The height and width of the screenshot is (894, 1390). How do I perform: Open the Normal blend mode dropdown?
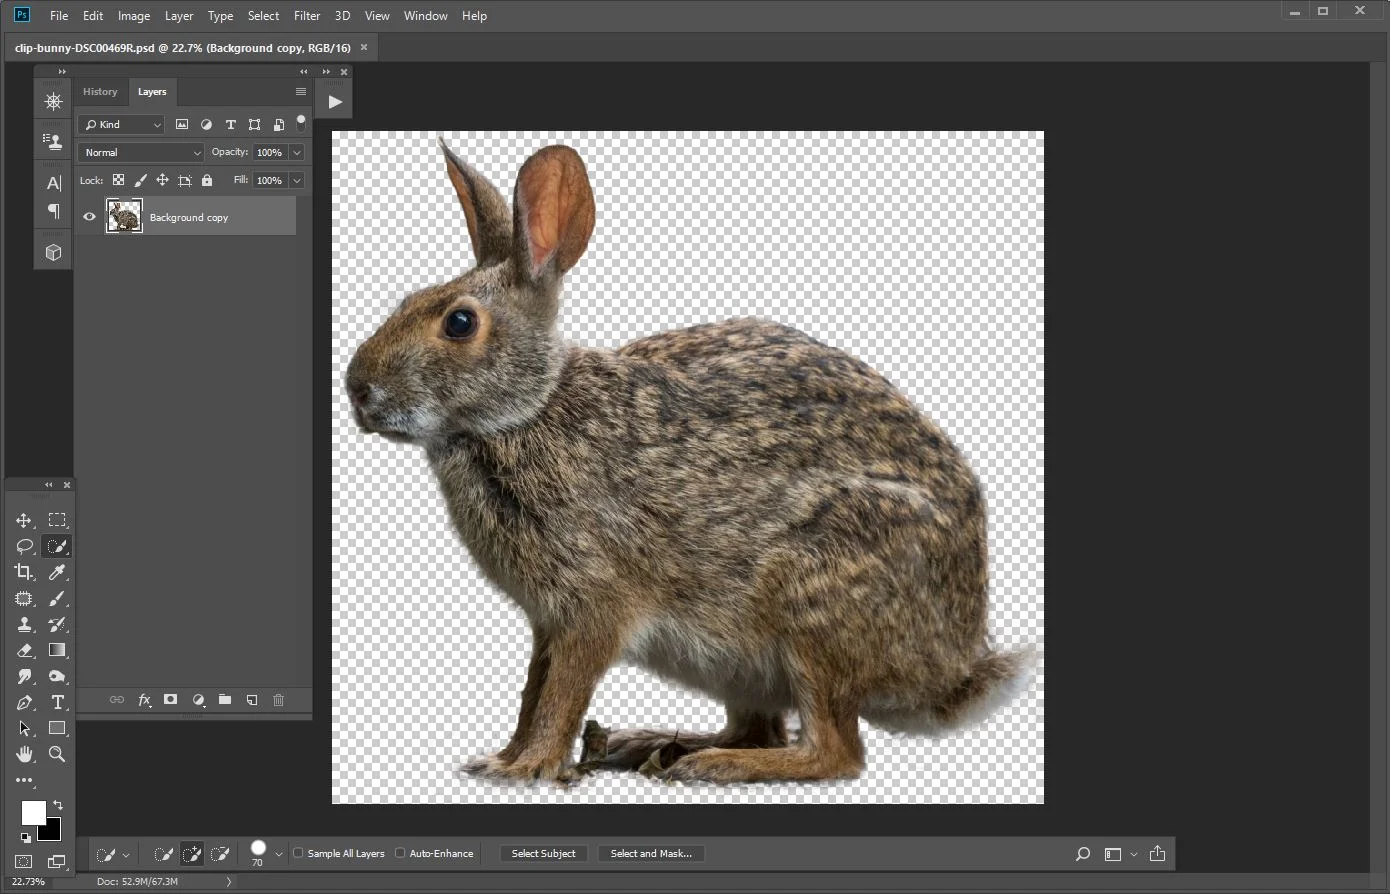[x=141, y=153]
